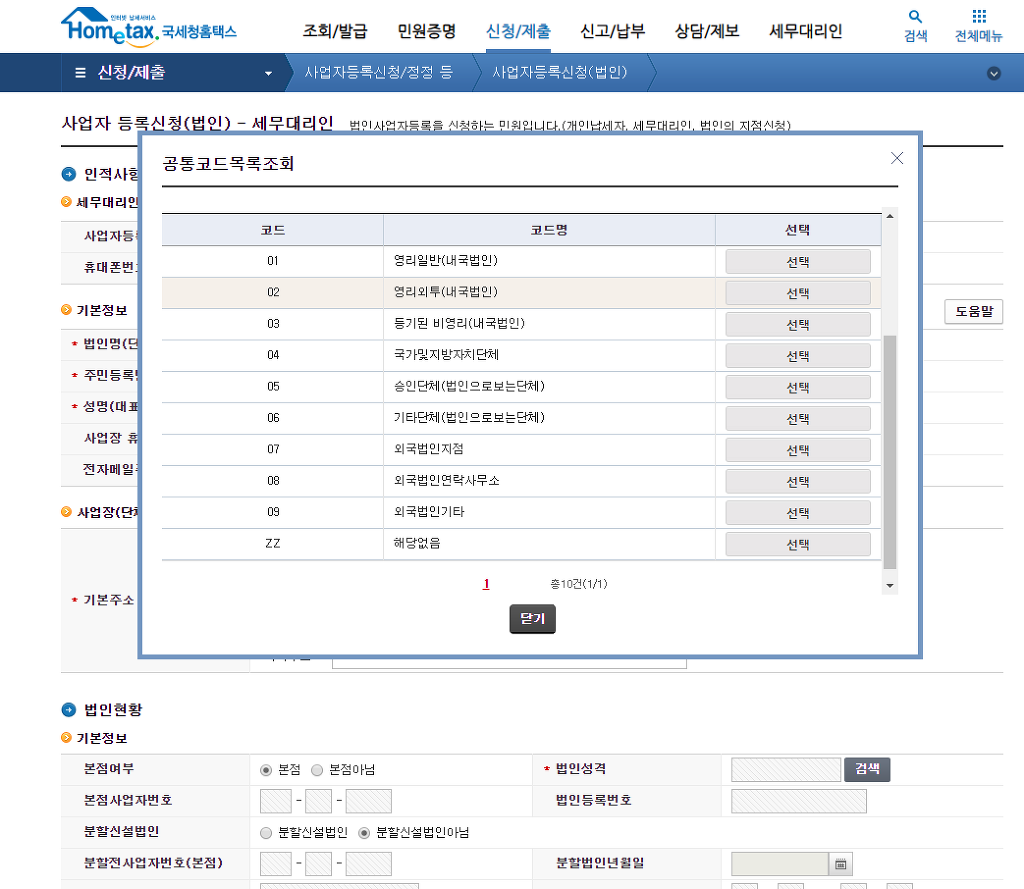Open the 조회/발급 top menu
Viewport: 1024px width, 889px height.
335,31
